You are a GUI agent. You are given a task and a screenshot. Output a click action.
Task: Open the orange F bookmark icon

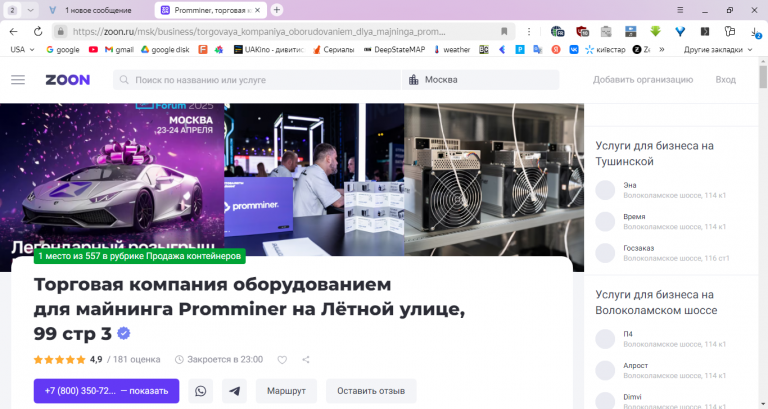pos(203,49)
